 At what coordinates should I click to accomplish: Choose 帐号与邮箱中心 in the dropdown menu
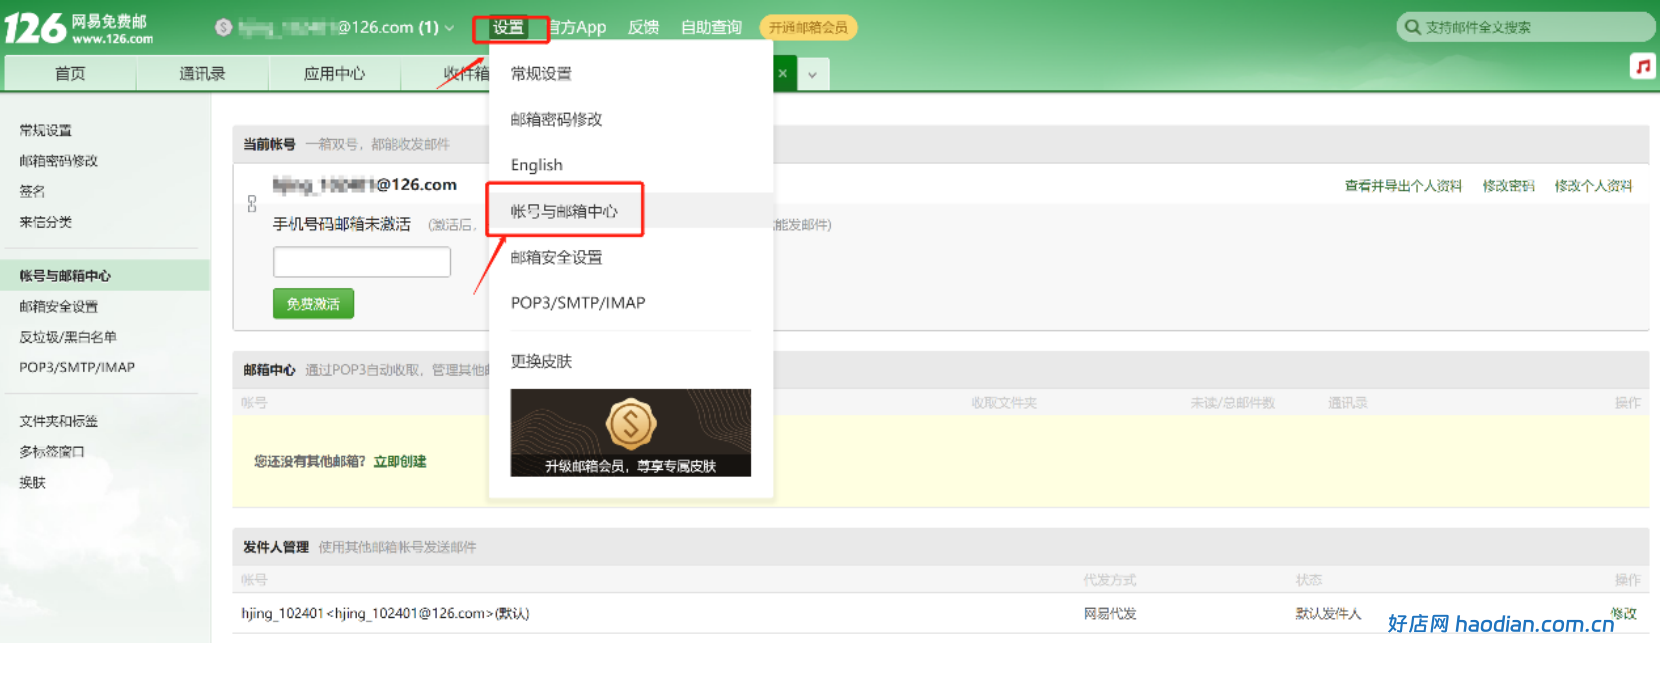pyautogui.click(x=564, y=211)
